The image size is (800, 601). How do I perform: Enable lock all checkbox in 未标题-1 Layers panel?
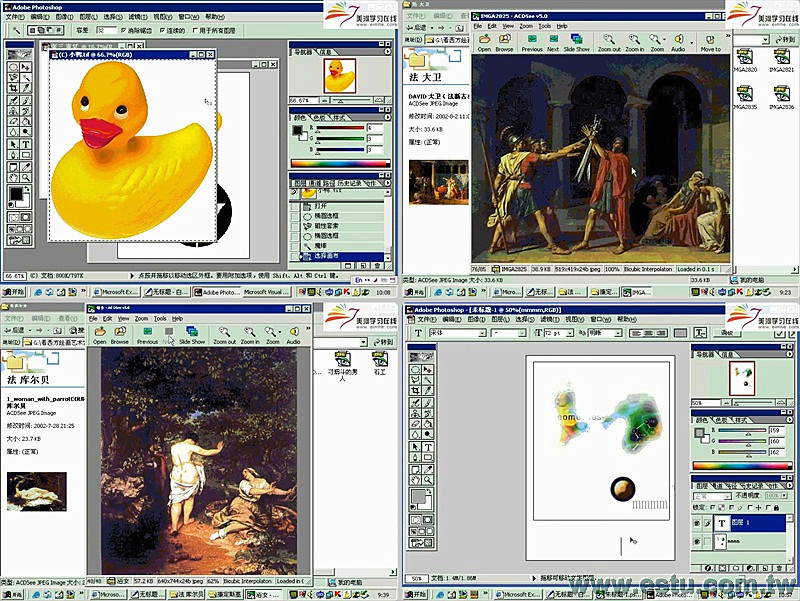(x=768, y=508)
